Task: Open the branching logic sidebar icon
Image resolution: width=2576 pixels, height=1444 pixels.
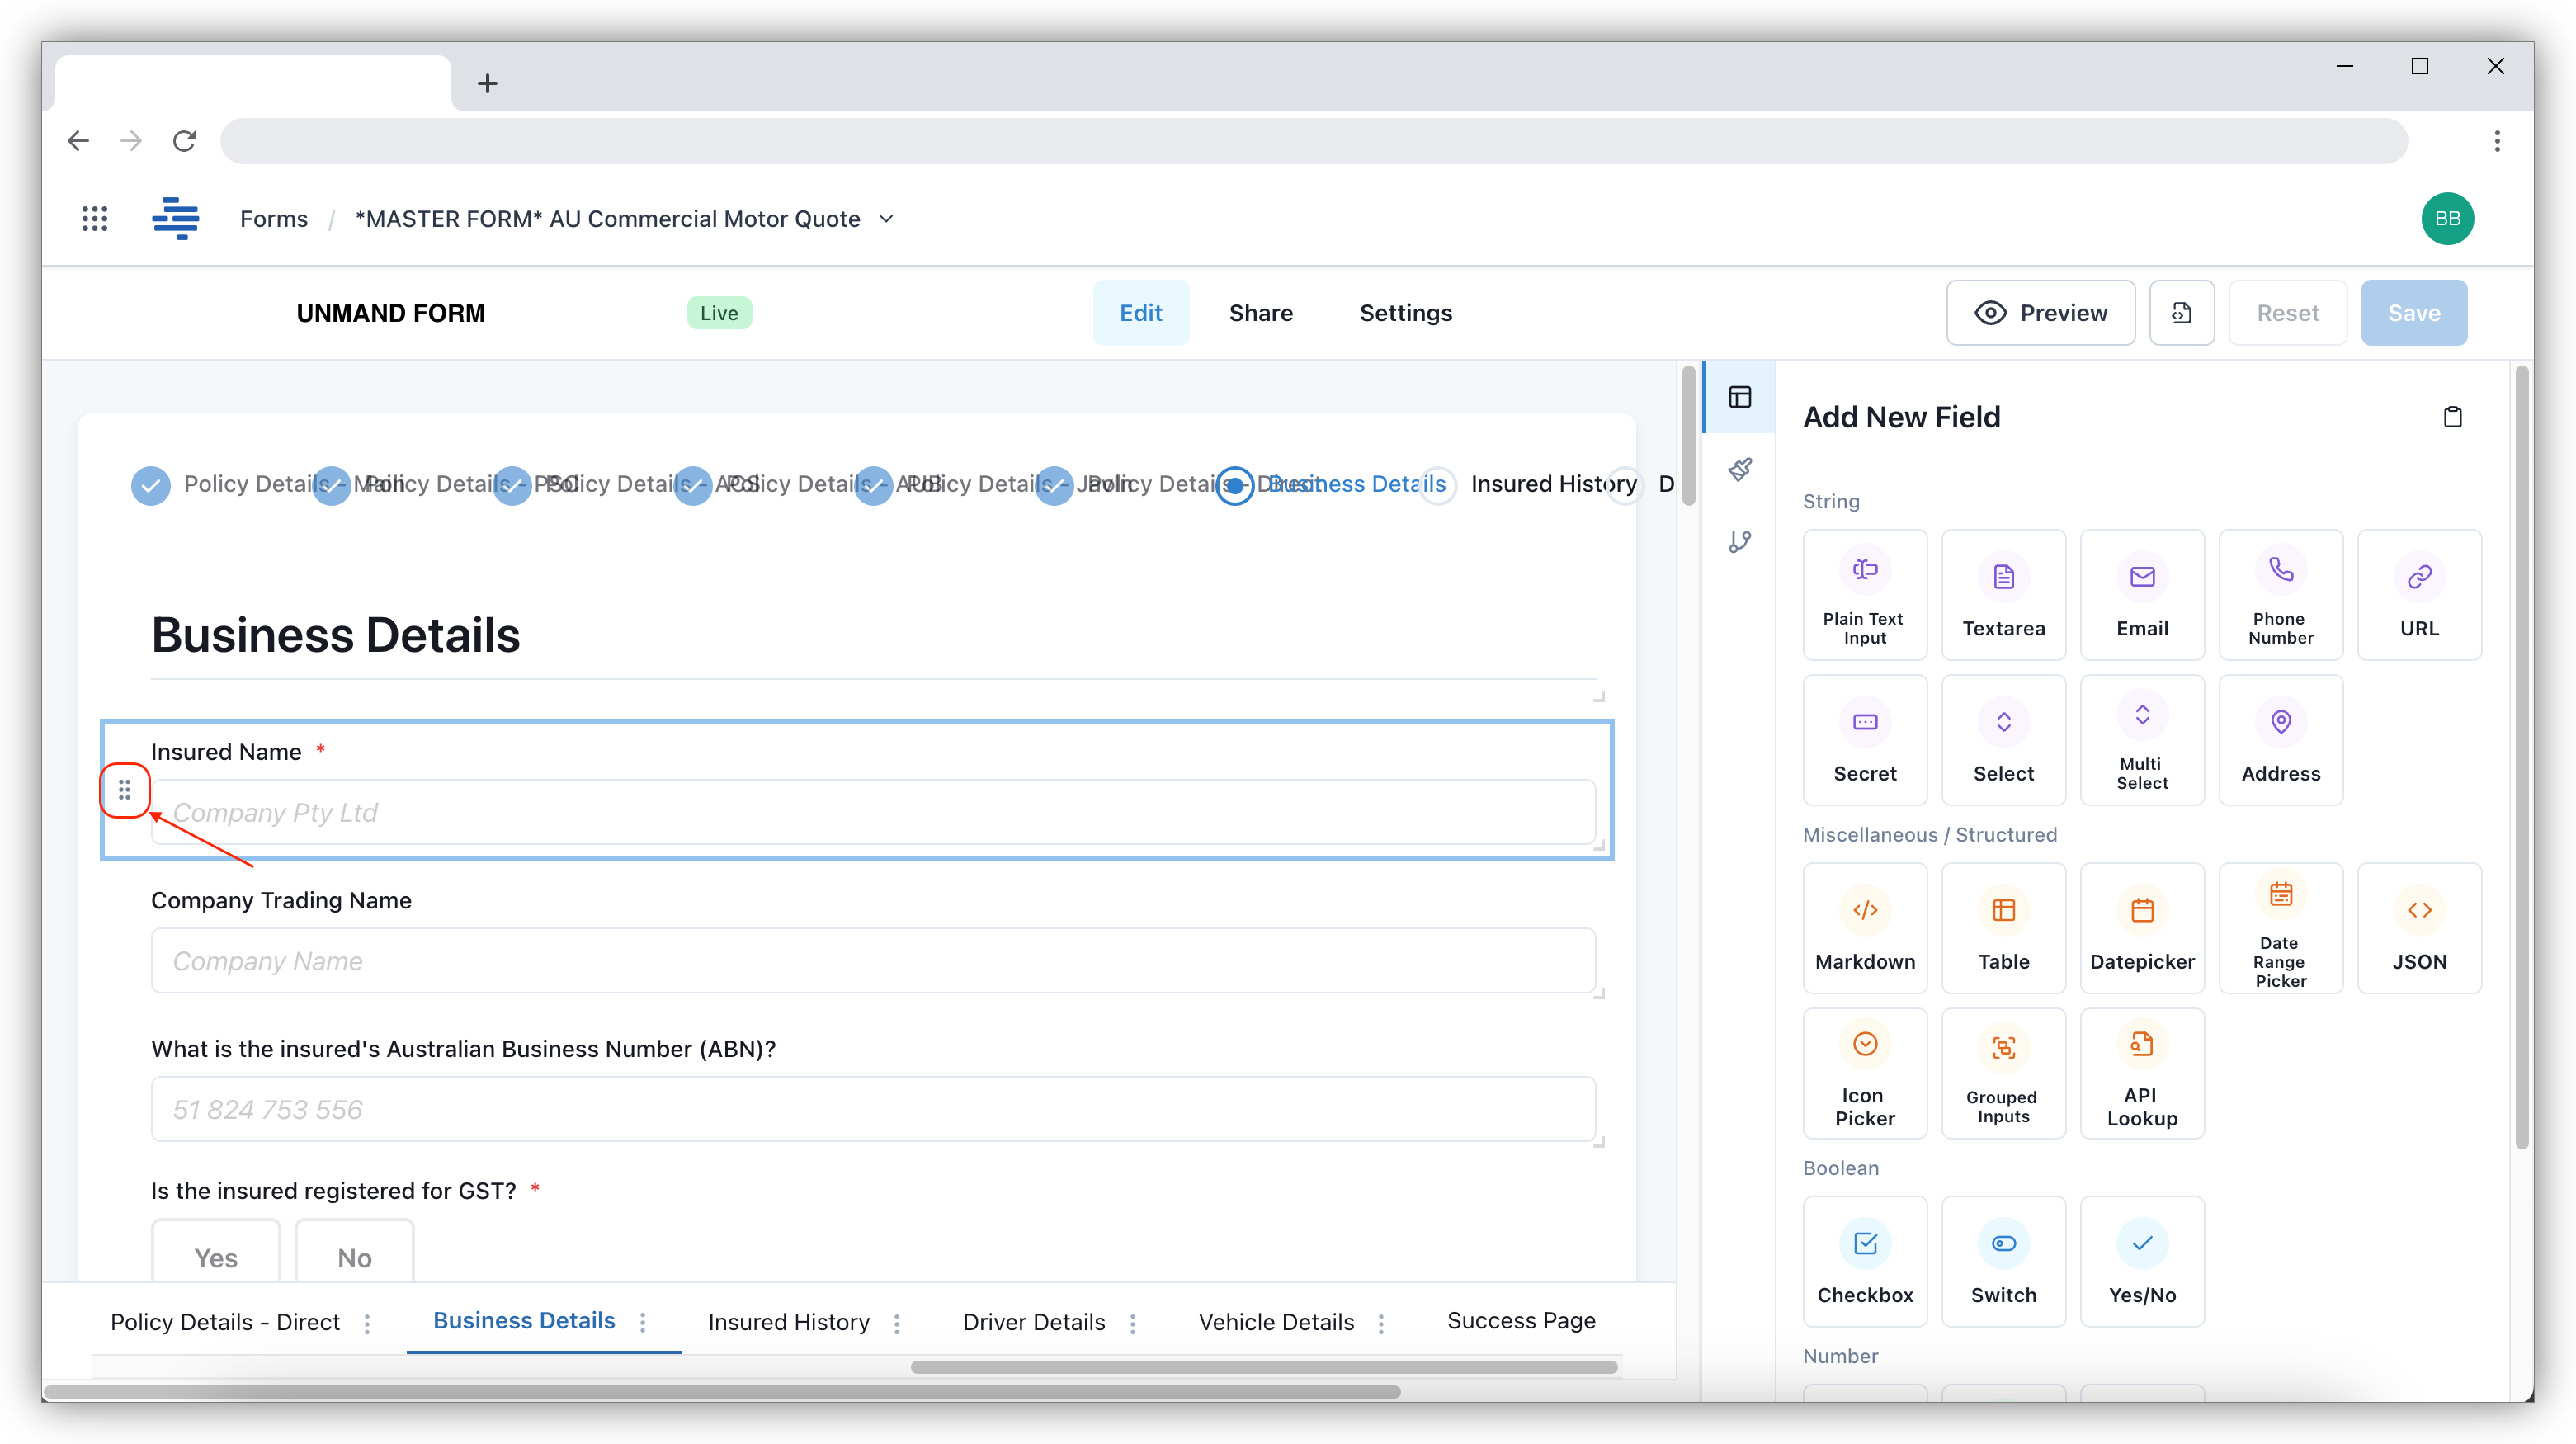Action: pos(1740,542)
